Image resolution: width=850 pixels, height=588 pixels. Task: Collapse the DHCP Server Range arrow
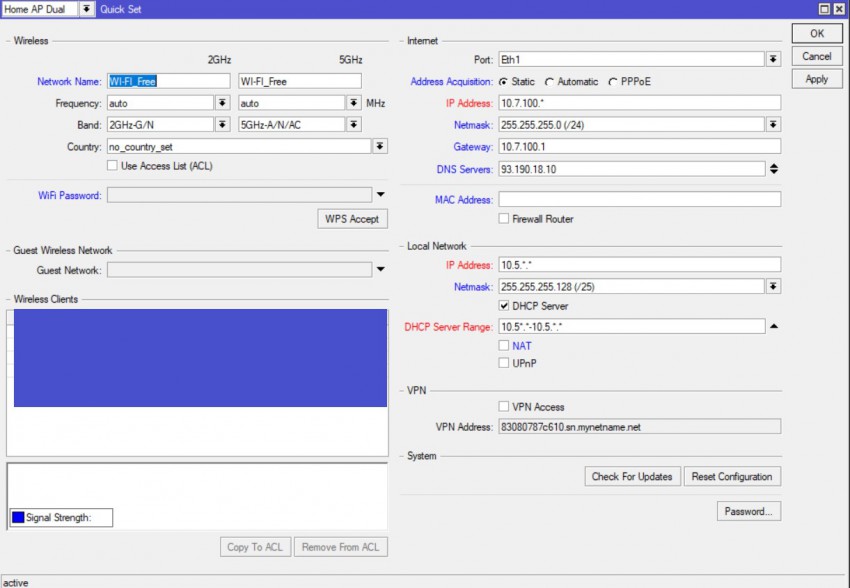click(x=773, y=327)
